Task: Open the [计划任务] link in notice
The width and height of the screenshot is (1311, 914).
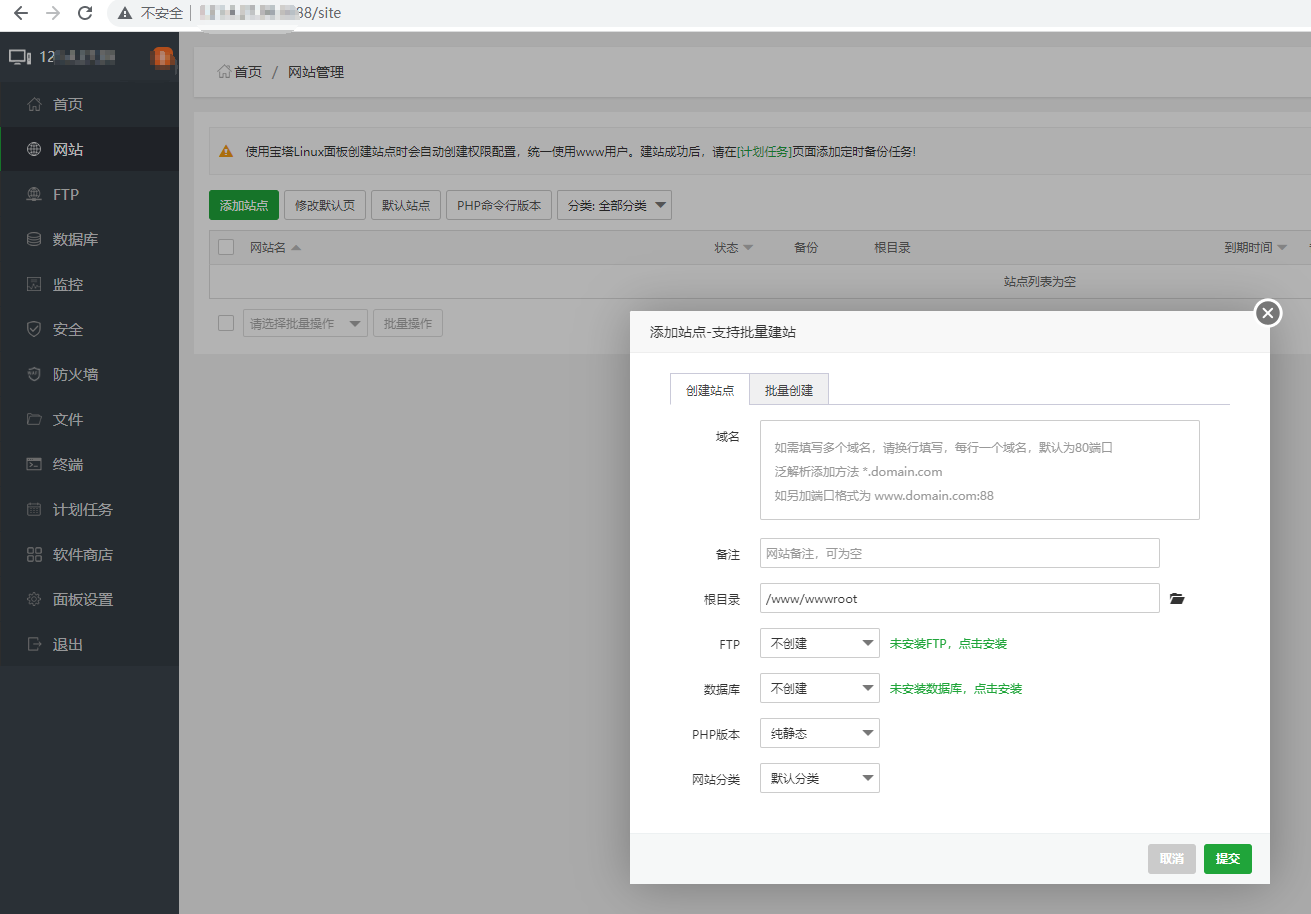Action: [764, 152]
